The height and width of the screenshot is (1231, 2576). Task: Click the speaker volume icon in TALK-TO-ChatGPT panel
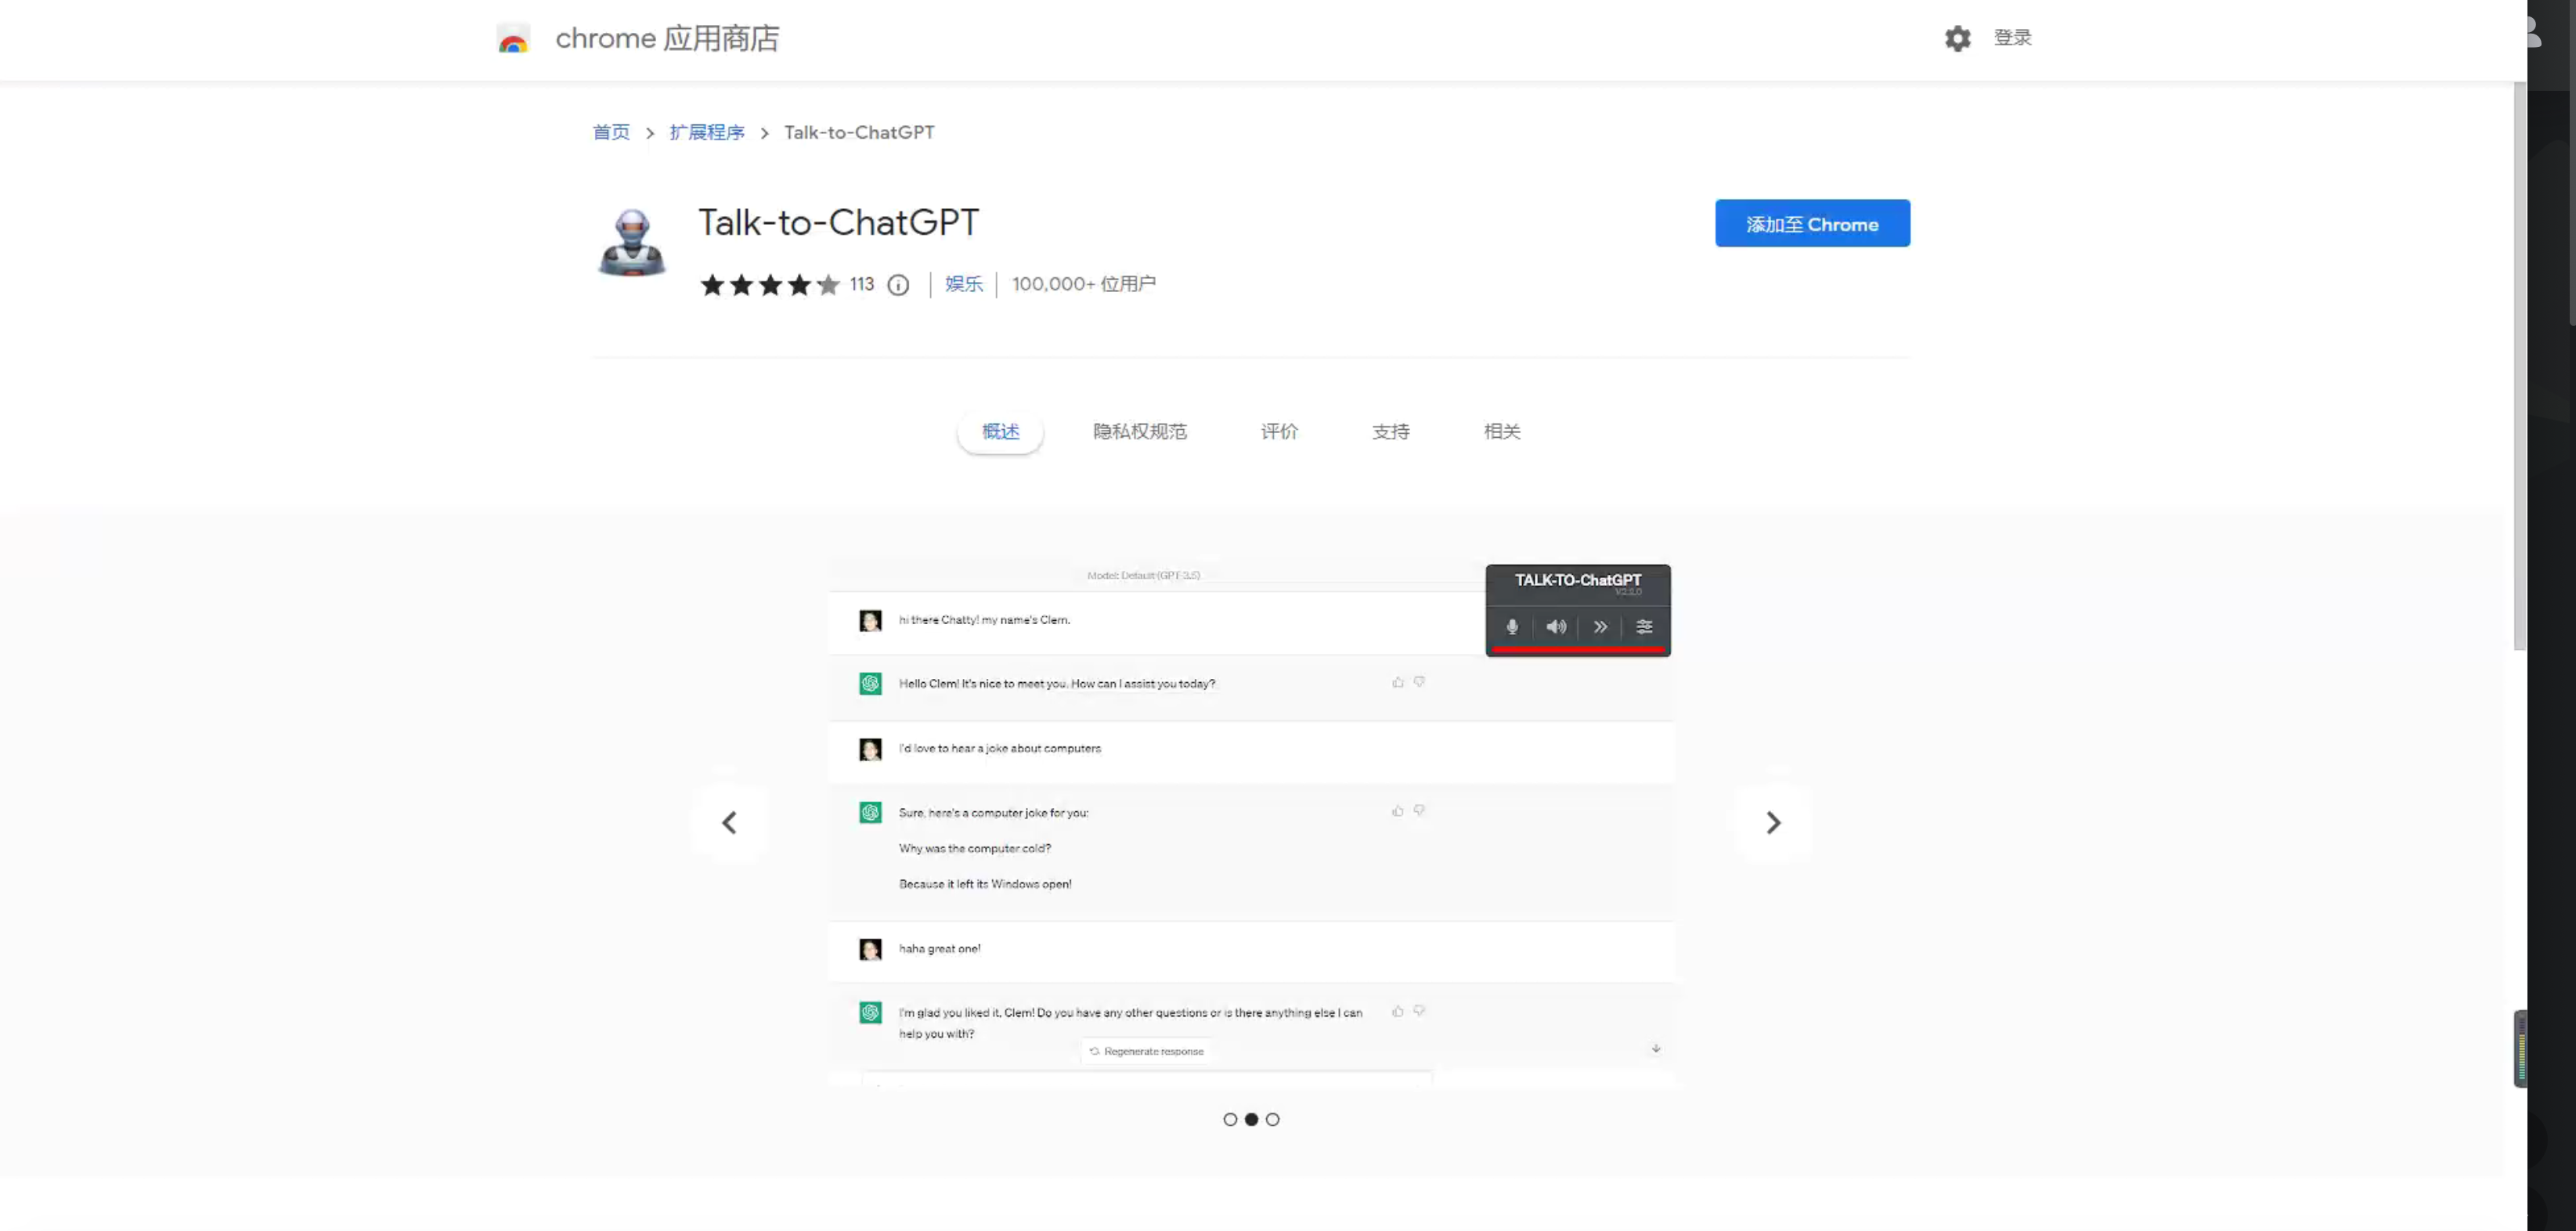tap(1556, 627)
